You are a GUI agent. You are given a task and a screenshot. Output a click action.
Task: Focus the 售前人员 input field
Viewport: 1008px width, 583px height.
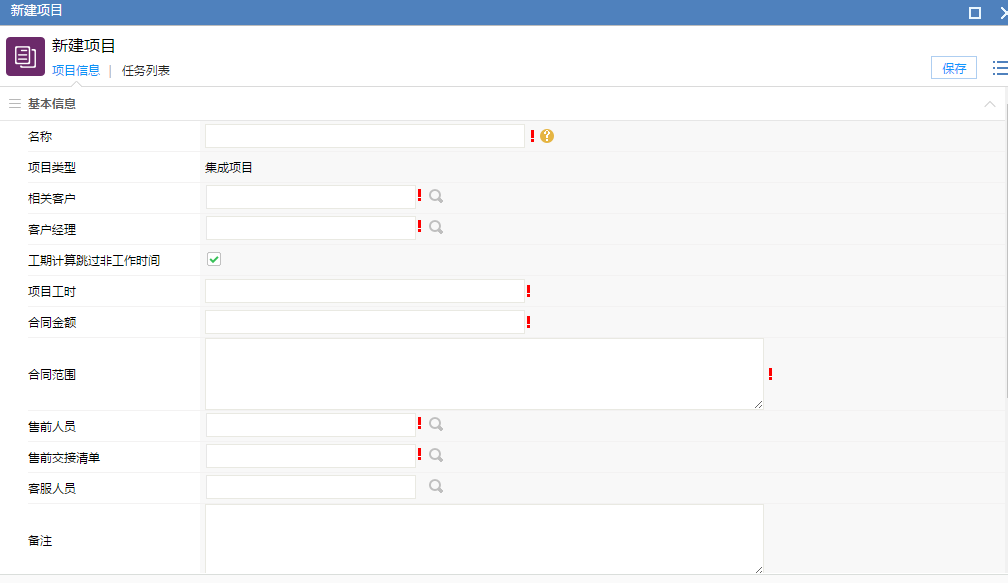[310, 426]
